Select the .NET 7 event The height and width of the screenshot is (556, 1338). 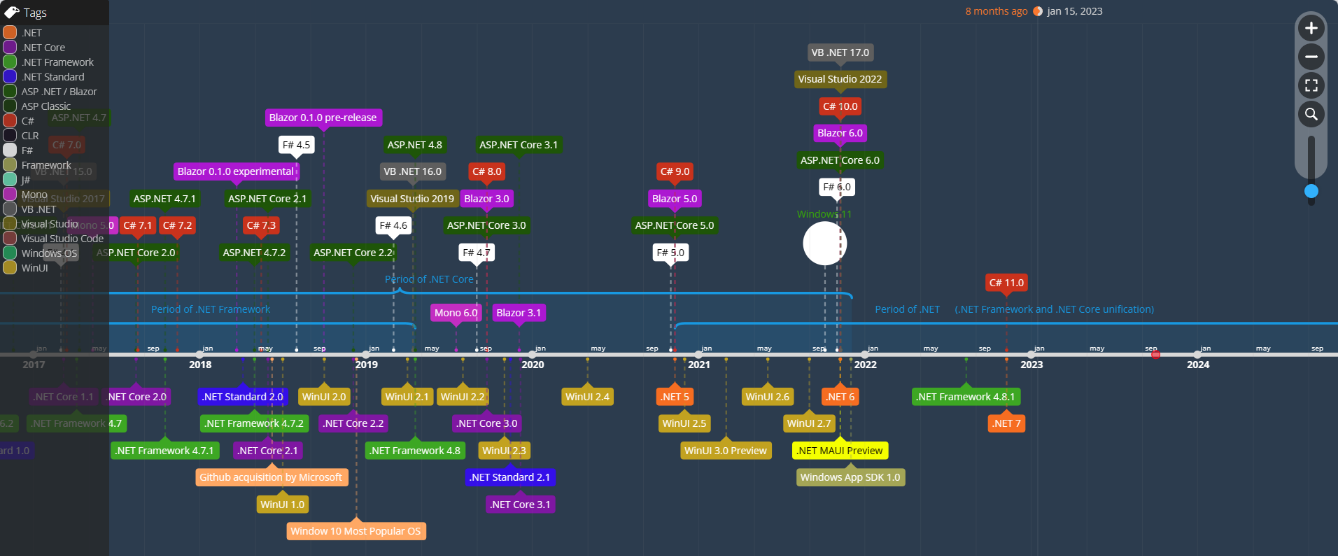click(1006, 424)
